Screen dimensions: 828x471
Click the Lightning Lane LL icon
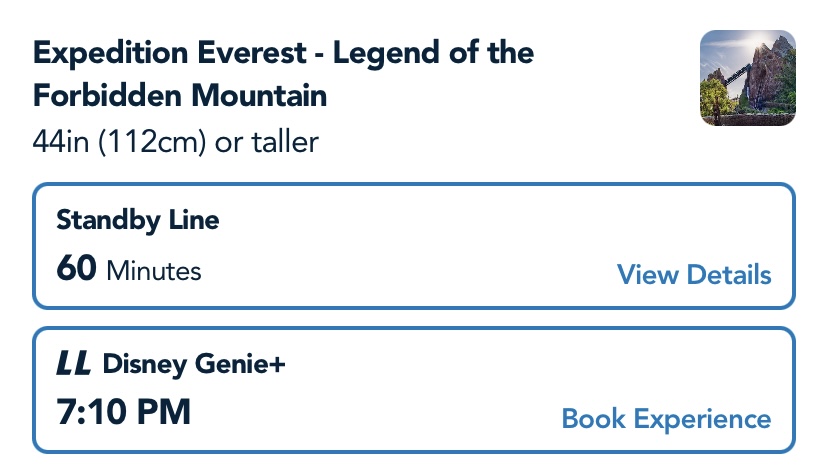[75, 366]
